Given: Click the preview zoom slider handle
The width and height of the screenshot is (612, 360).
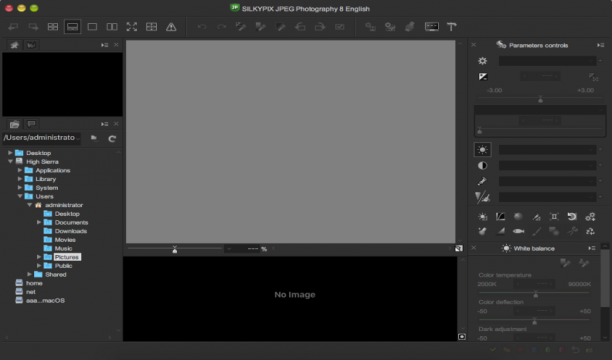Looking at the screenshot, I should (175, 250).
